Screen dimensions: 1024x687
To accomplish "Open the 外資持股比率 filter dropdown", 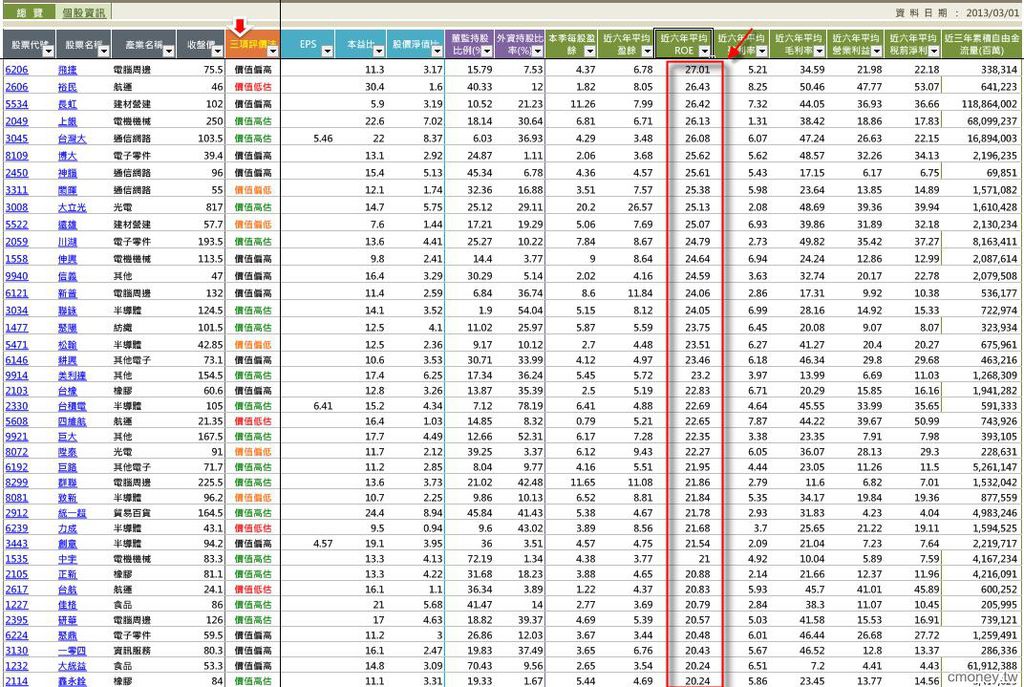I will pos(537,51).
